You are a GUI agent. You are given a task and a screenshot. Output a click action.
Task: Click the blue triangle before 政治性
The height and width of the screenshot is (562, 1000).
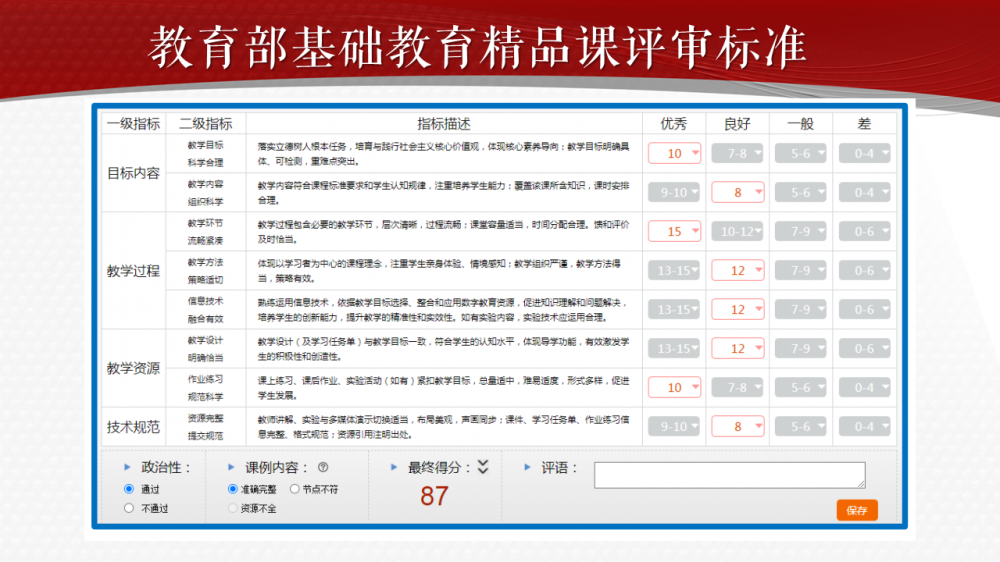127,467
